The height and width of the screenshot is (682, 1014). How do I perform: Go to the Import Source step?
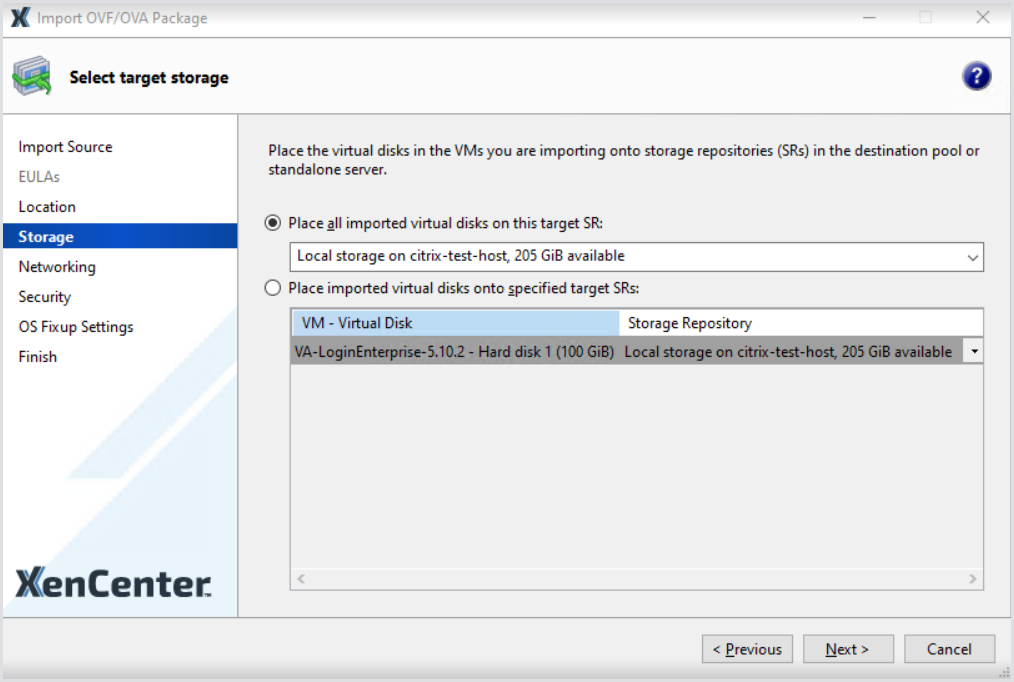pos(65,147)
